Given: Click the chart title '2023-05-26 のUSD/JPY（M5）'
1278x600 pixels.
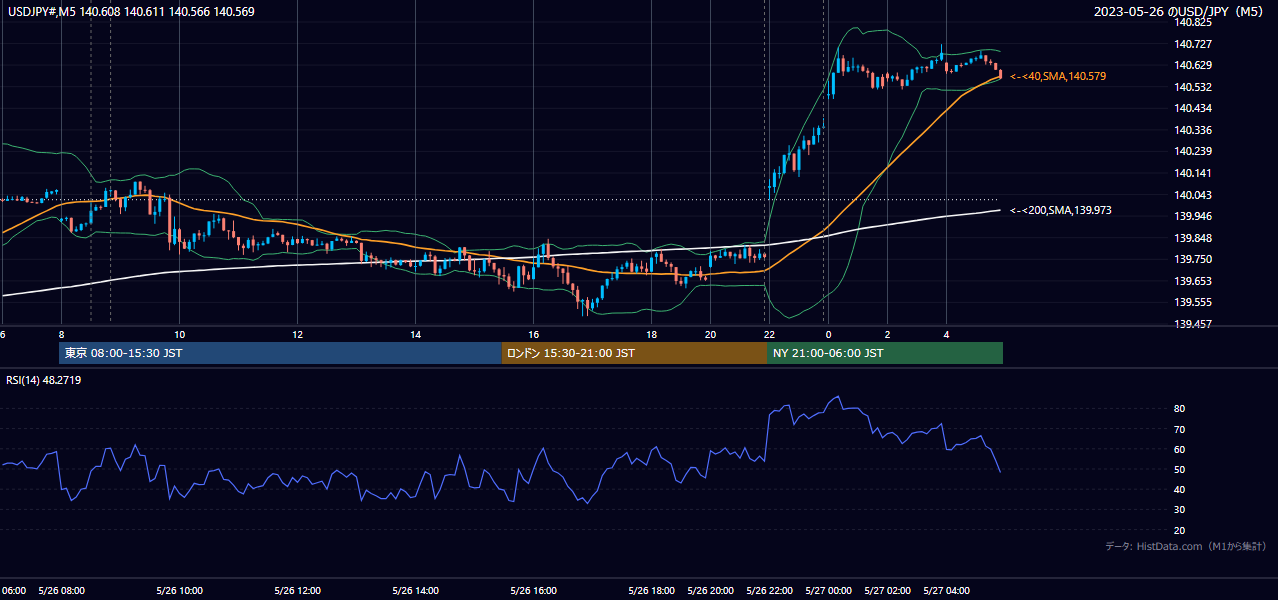Looking at the screenshot, I should tap(1180, 12).
